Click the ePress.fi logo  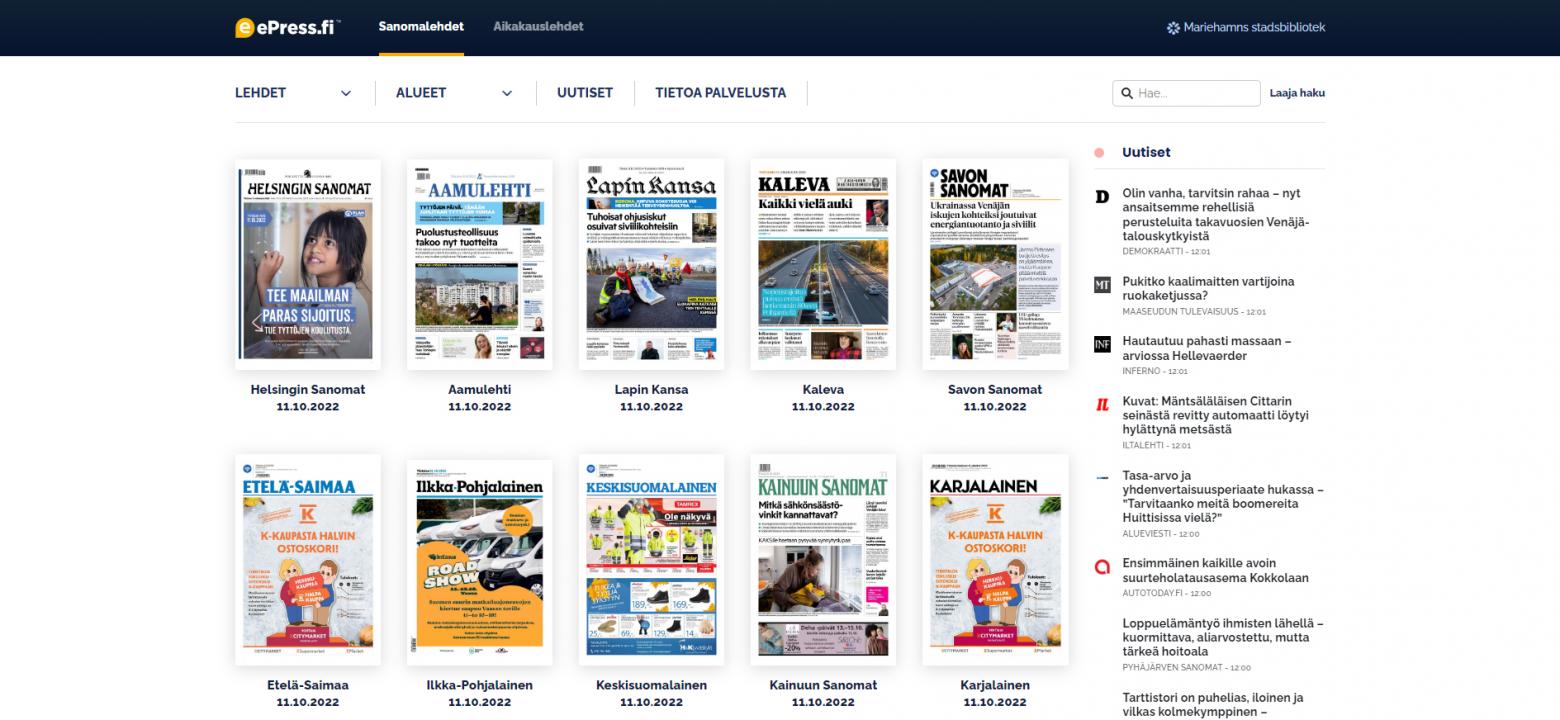(288, 27)
